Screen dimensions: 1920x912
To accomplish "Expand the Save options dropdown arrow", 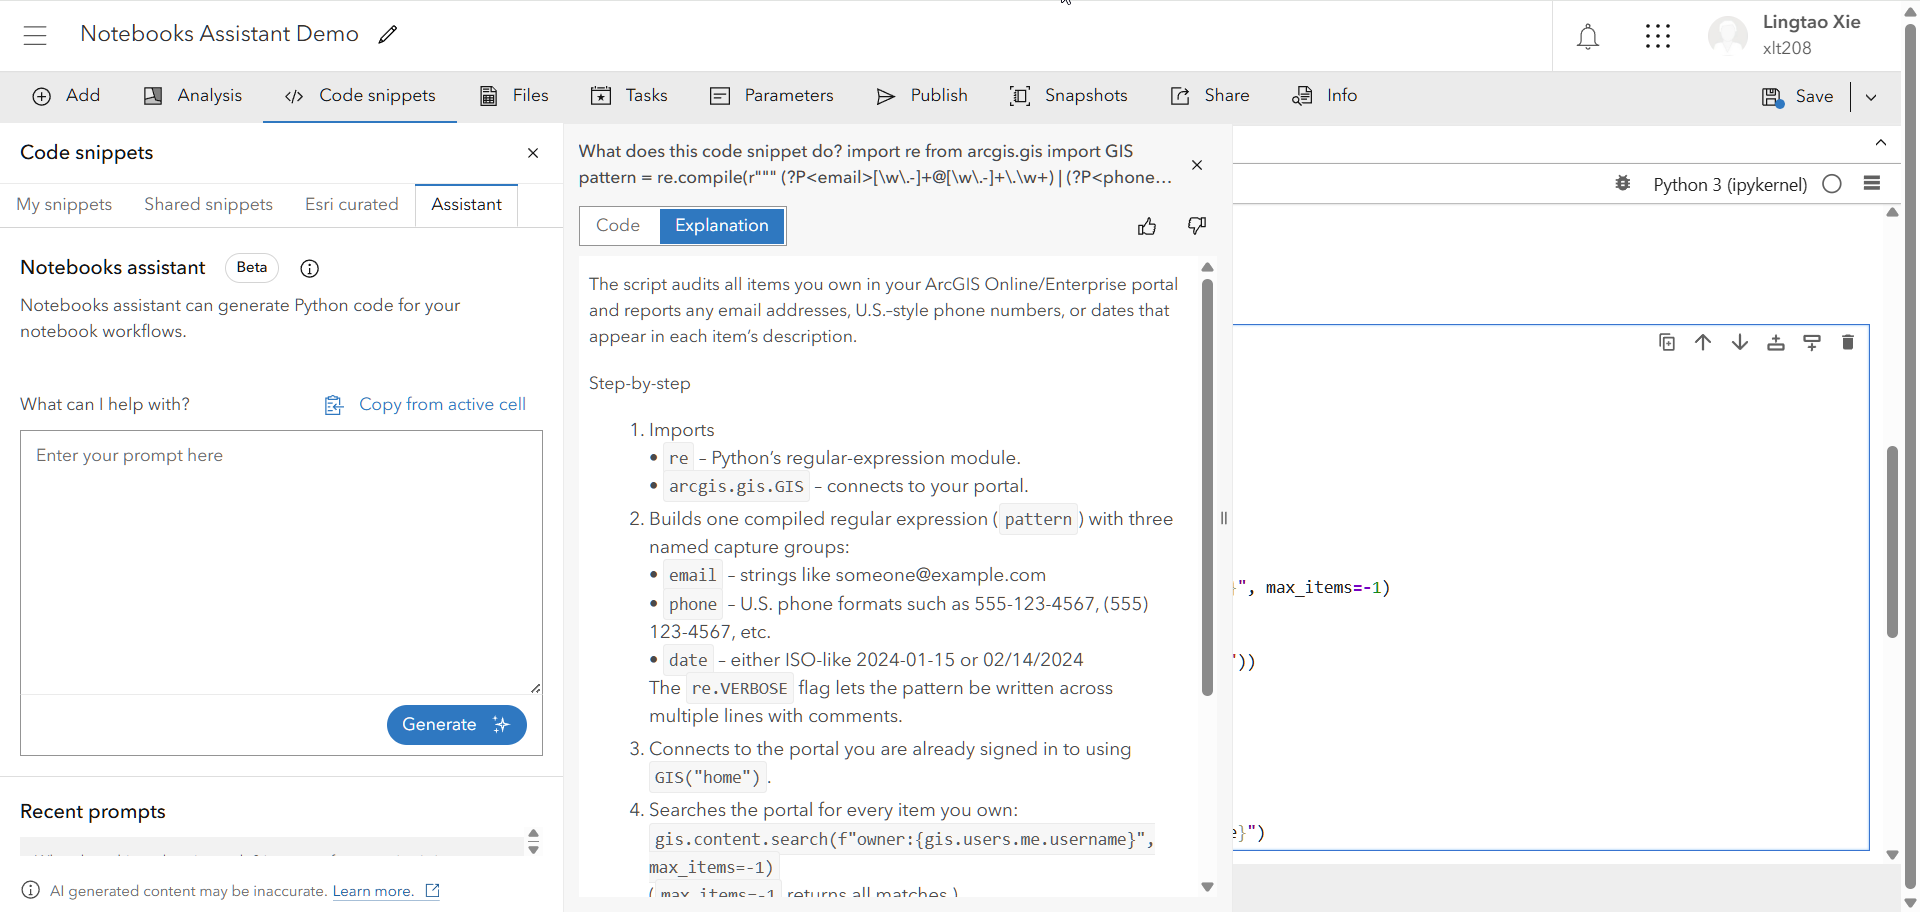I will coord(1871,97).
